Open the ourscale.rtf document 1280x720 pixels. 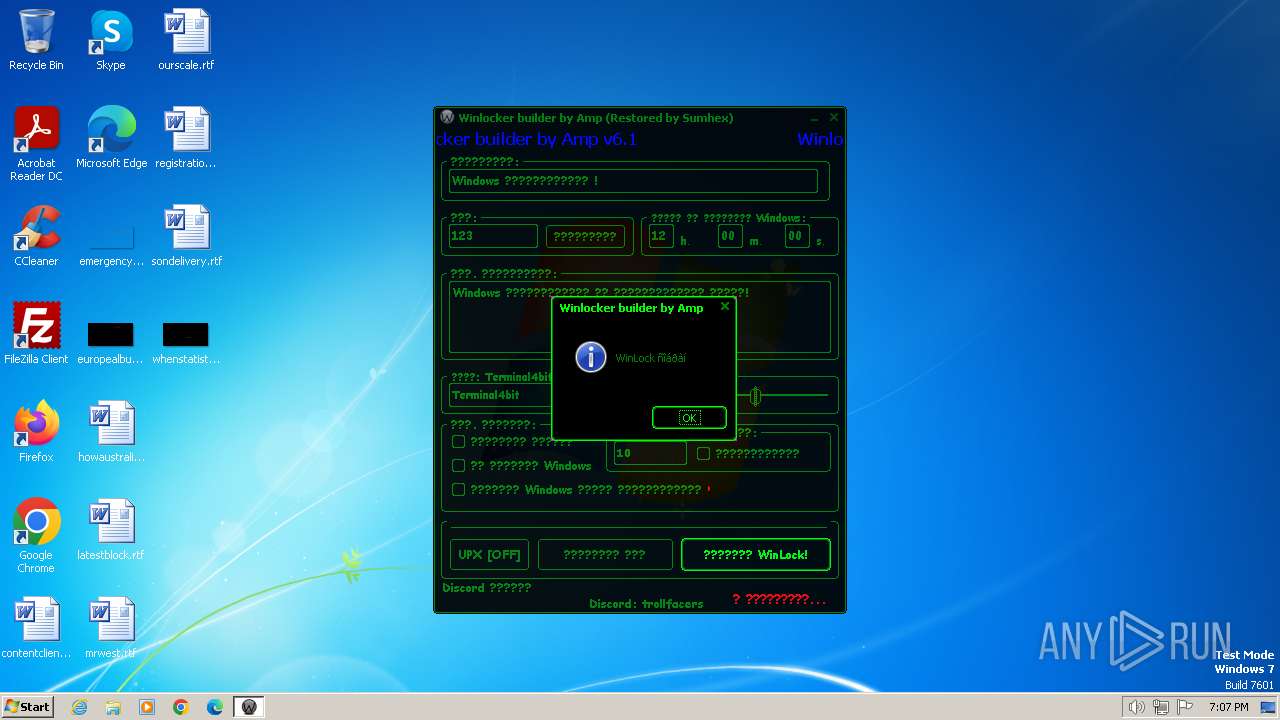click(x=186, y=41)
